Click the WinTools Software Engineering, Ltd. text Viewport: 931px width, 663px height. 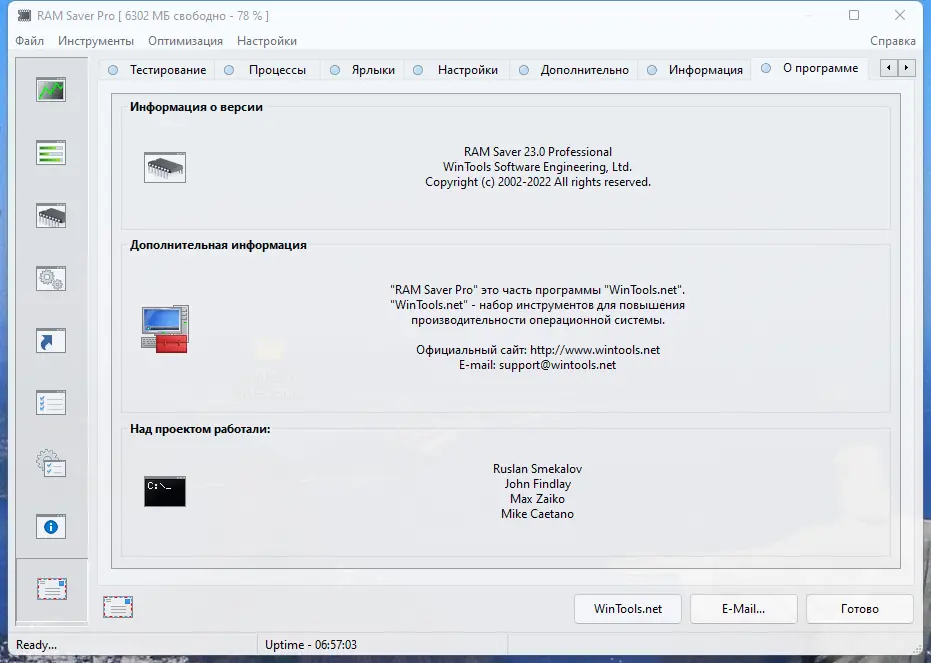point(537,167)
